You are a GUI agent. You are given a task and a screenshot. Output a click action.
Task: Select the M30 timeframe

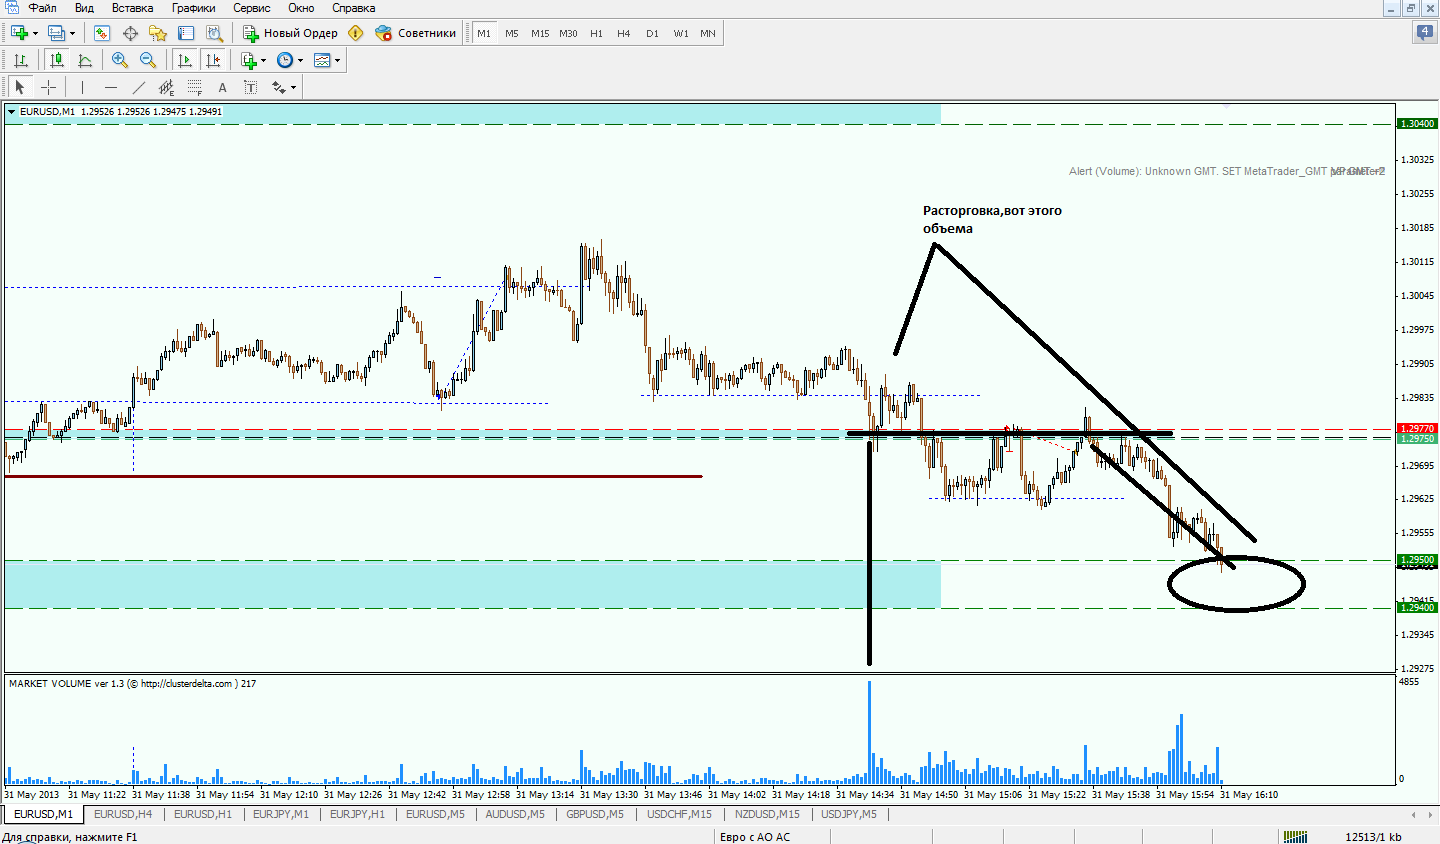[x=568, y=33]
